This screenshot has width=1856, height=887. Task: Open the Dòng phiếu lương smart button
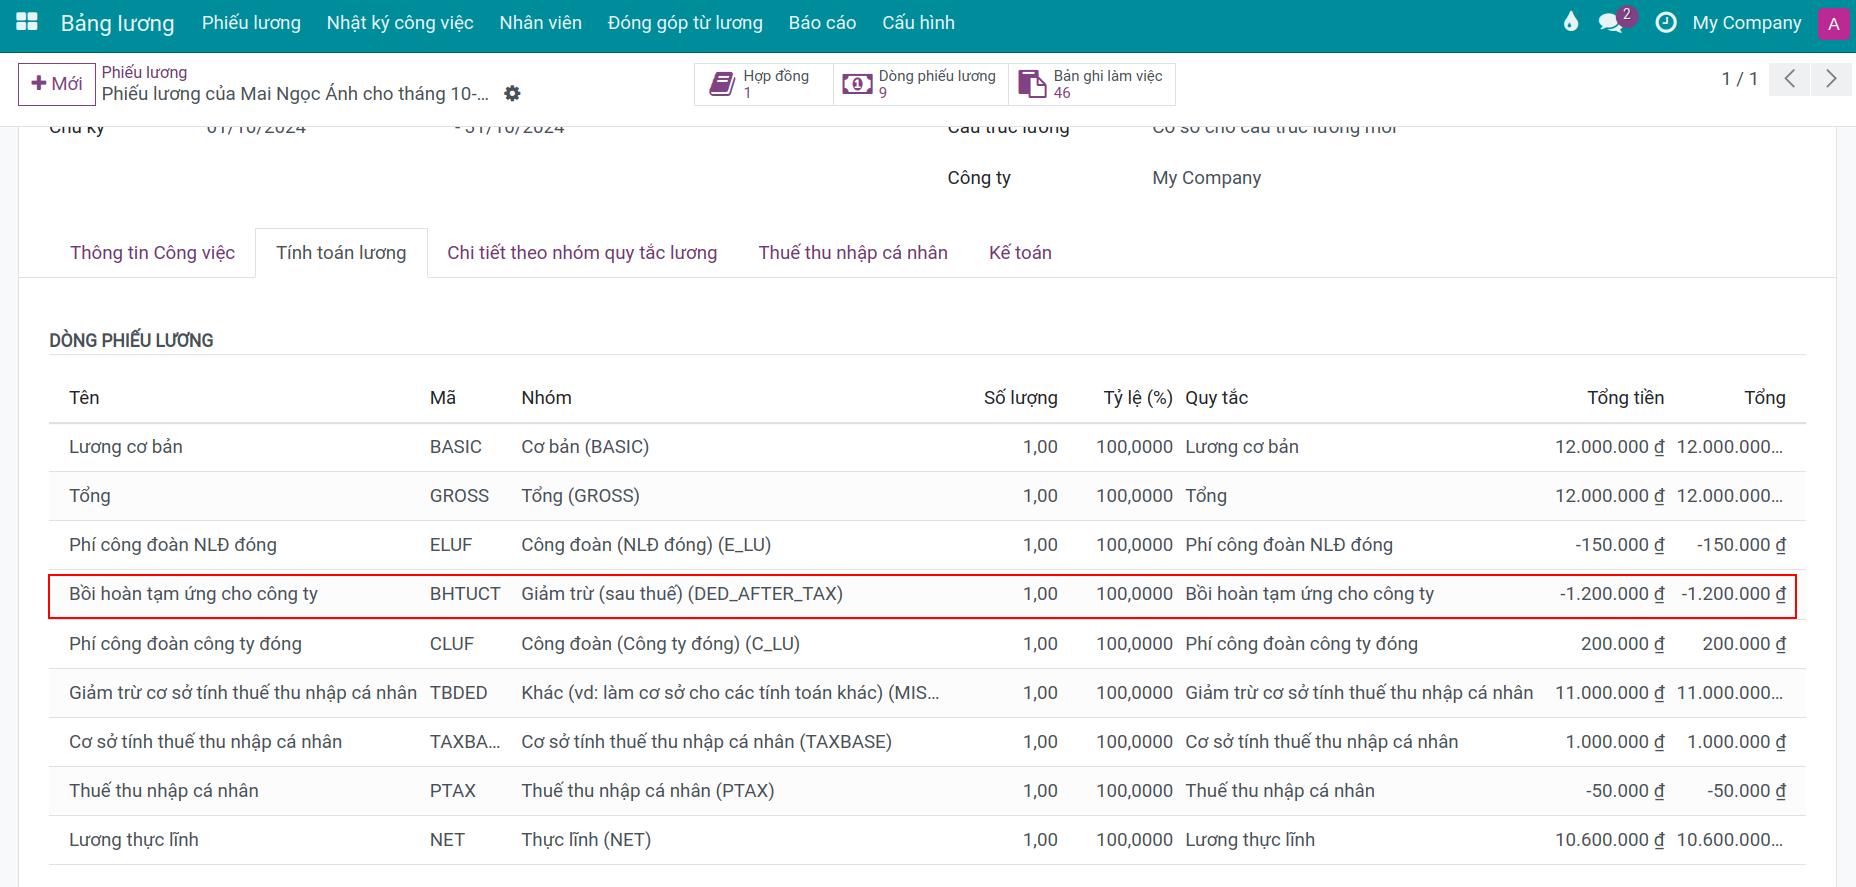pos(921,84)
